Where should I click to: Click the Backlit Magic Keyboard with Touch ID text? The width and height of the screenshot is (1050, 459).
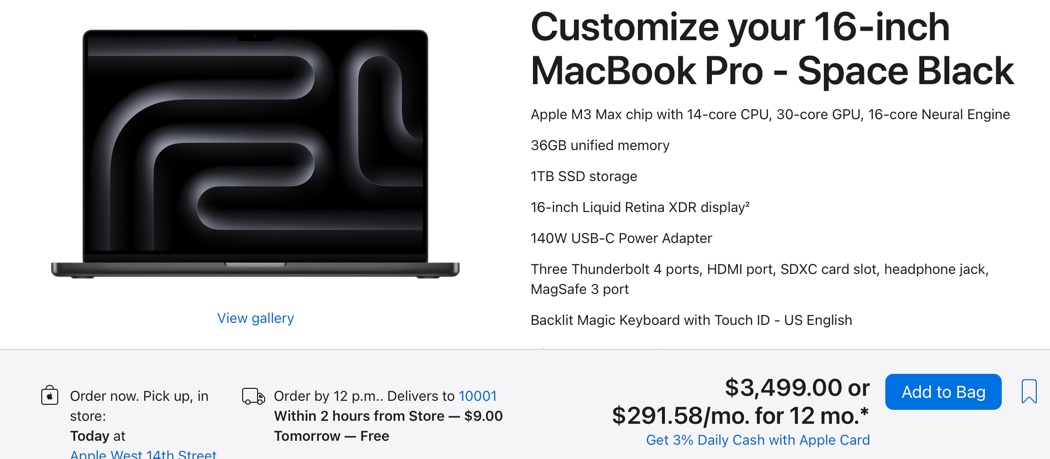[691, 320]
